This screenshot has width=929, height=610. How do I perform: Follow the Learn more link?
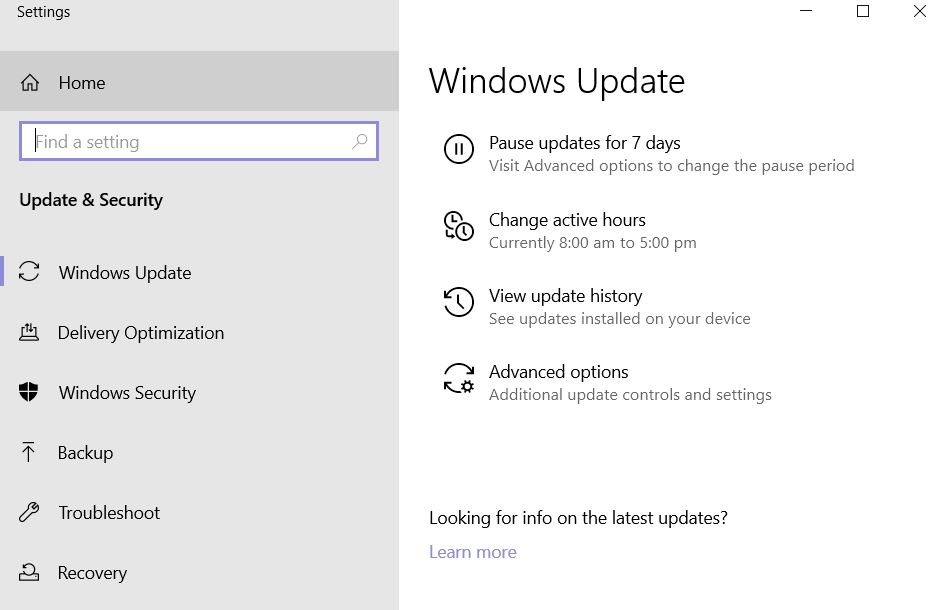pyautogui.click(x=473, y=552)
